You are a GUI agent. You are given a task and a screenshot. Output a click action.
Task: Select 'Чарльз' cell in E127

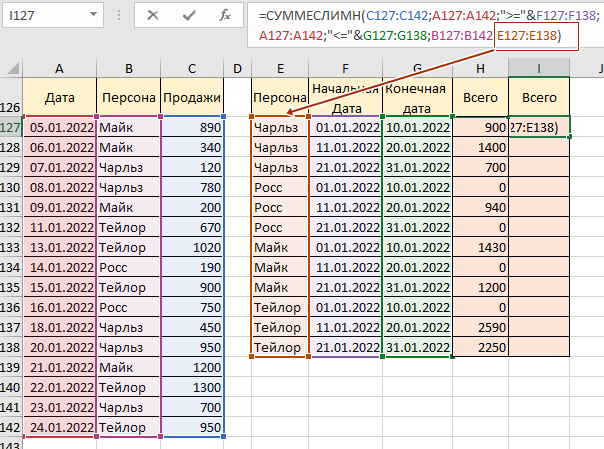click(x=280, y=127)
